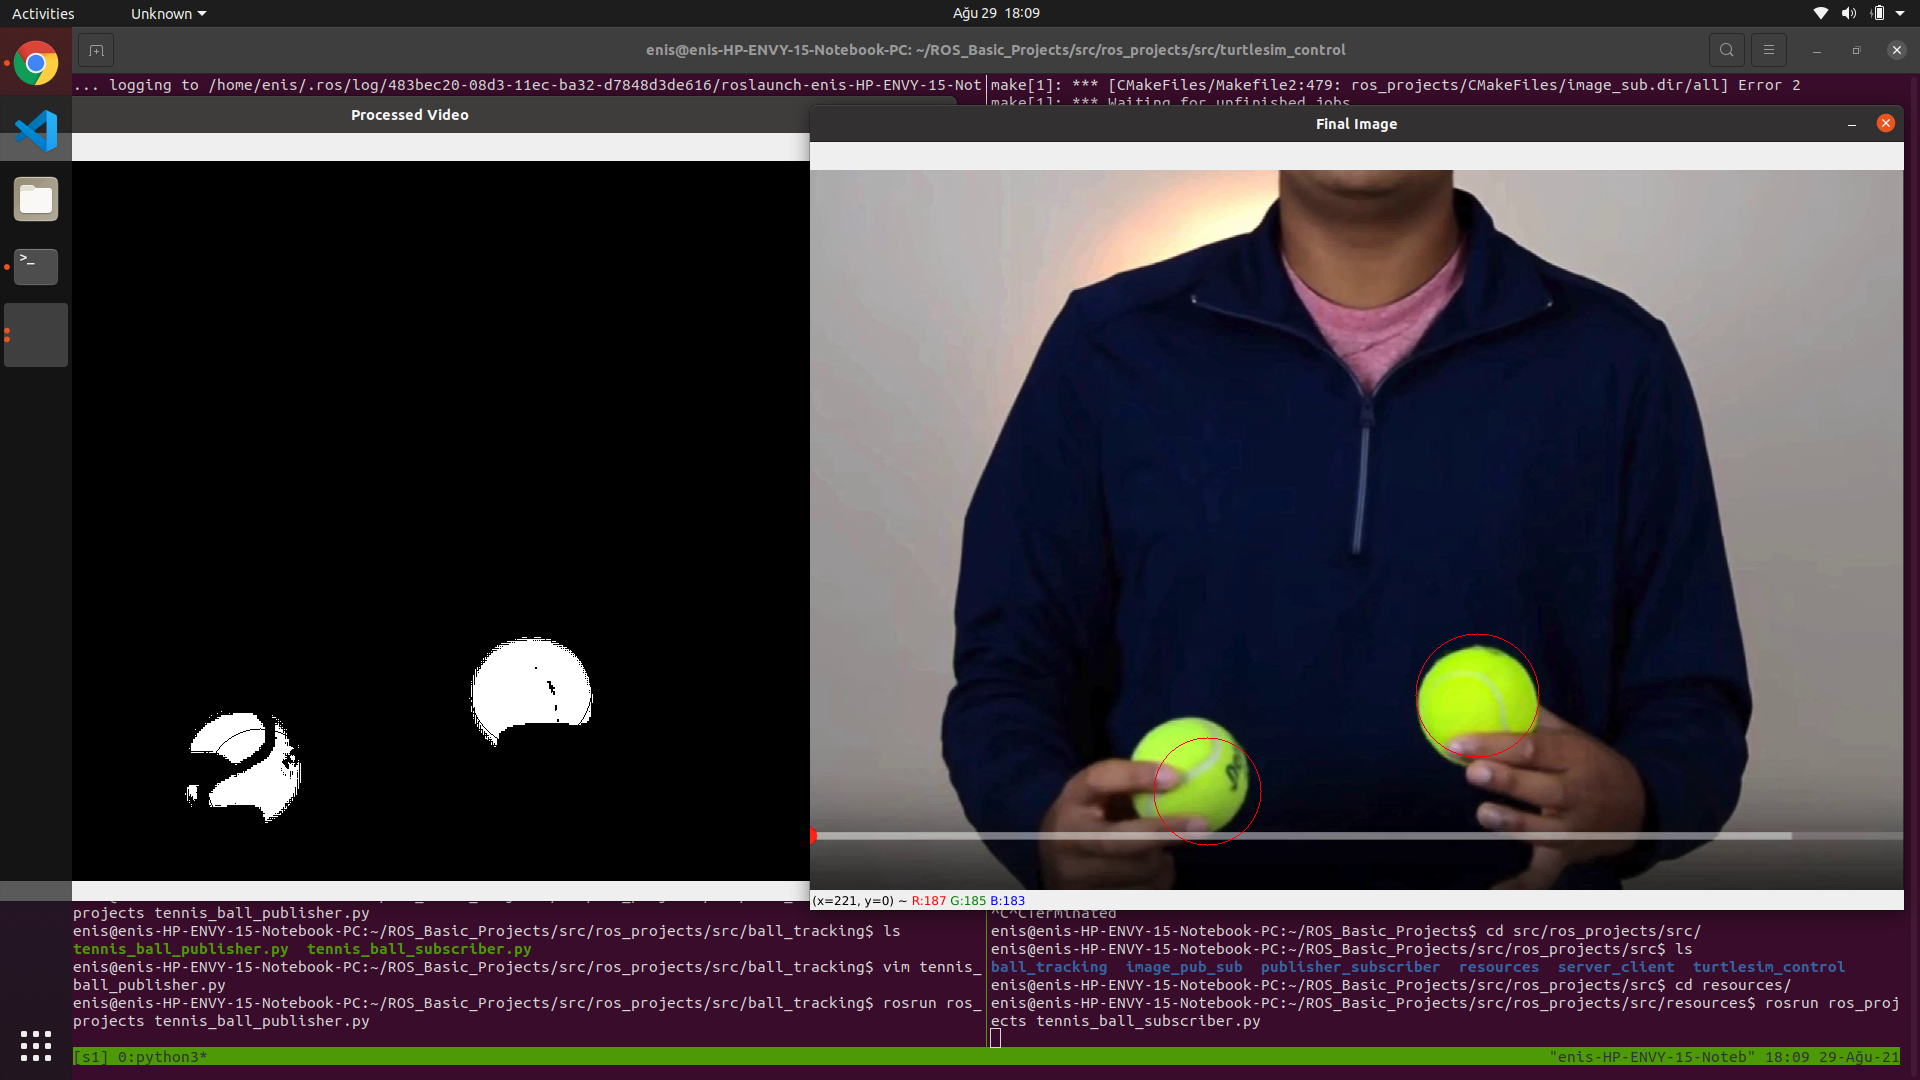Click the terminal cursor in right pane
Image resolution: width=1920 pixels, height=1080 pixels.
coord(996,1038)
